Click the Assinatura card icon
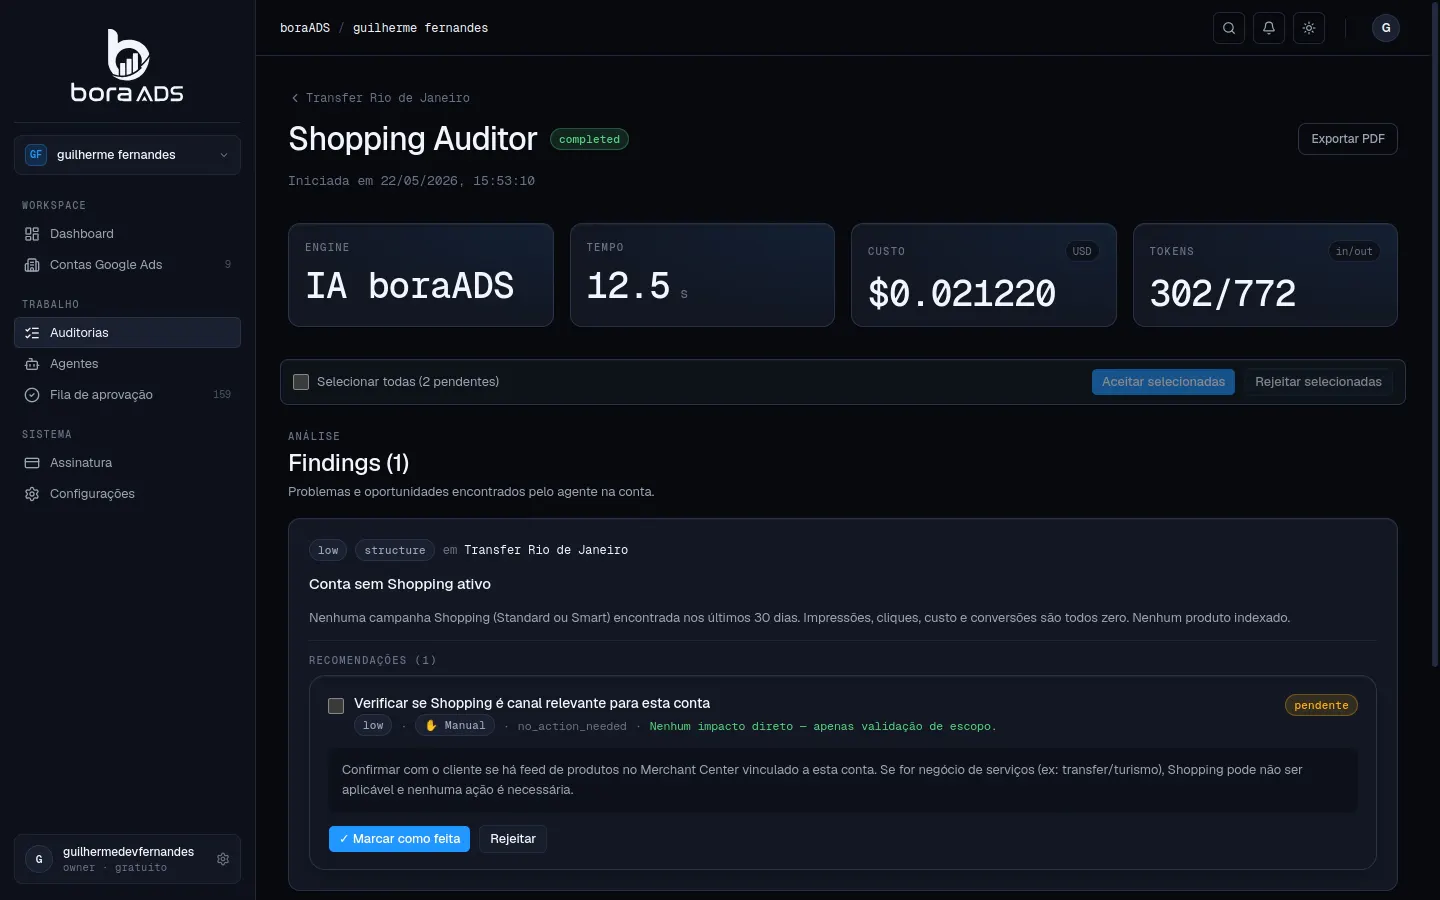Image resolution: width=1440 pixels, height=900 pixels. tap(32, 463)
